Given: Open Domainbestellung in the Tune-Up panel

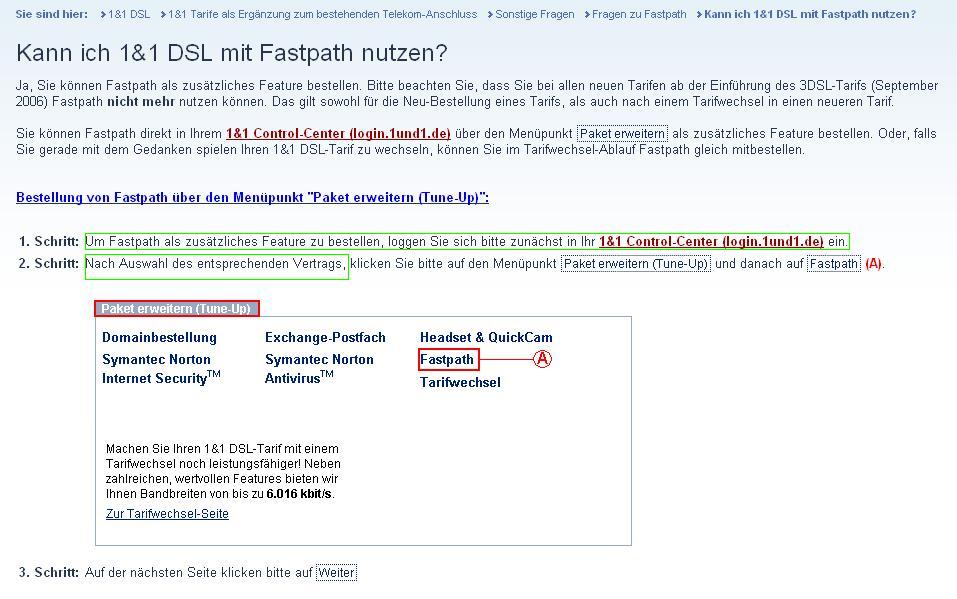Looking at the screenshot, I should (x=159, y=337).
